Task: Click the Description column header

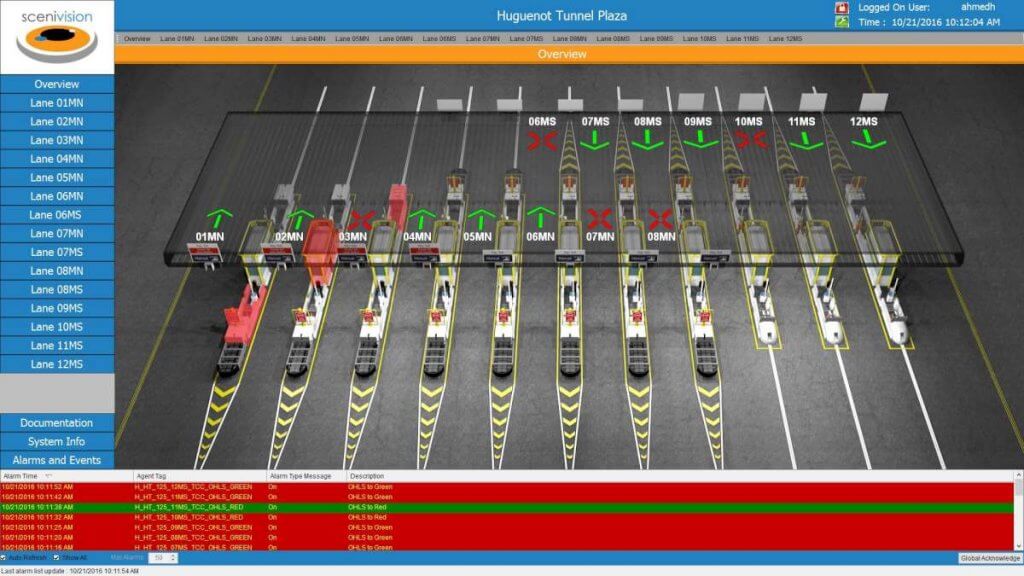Action: pyautogui.click(x=679, y=476)
